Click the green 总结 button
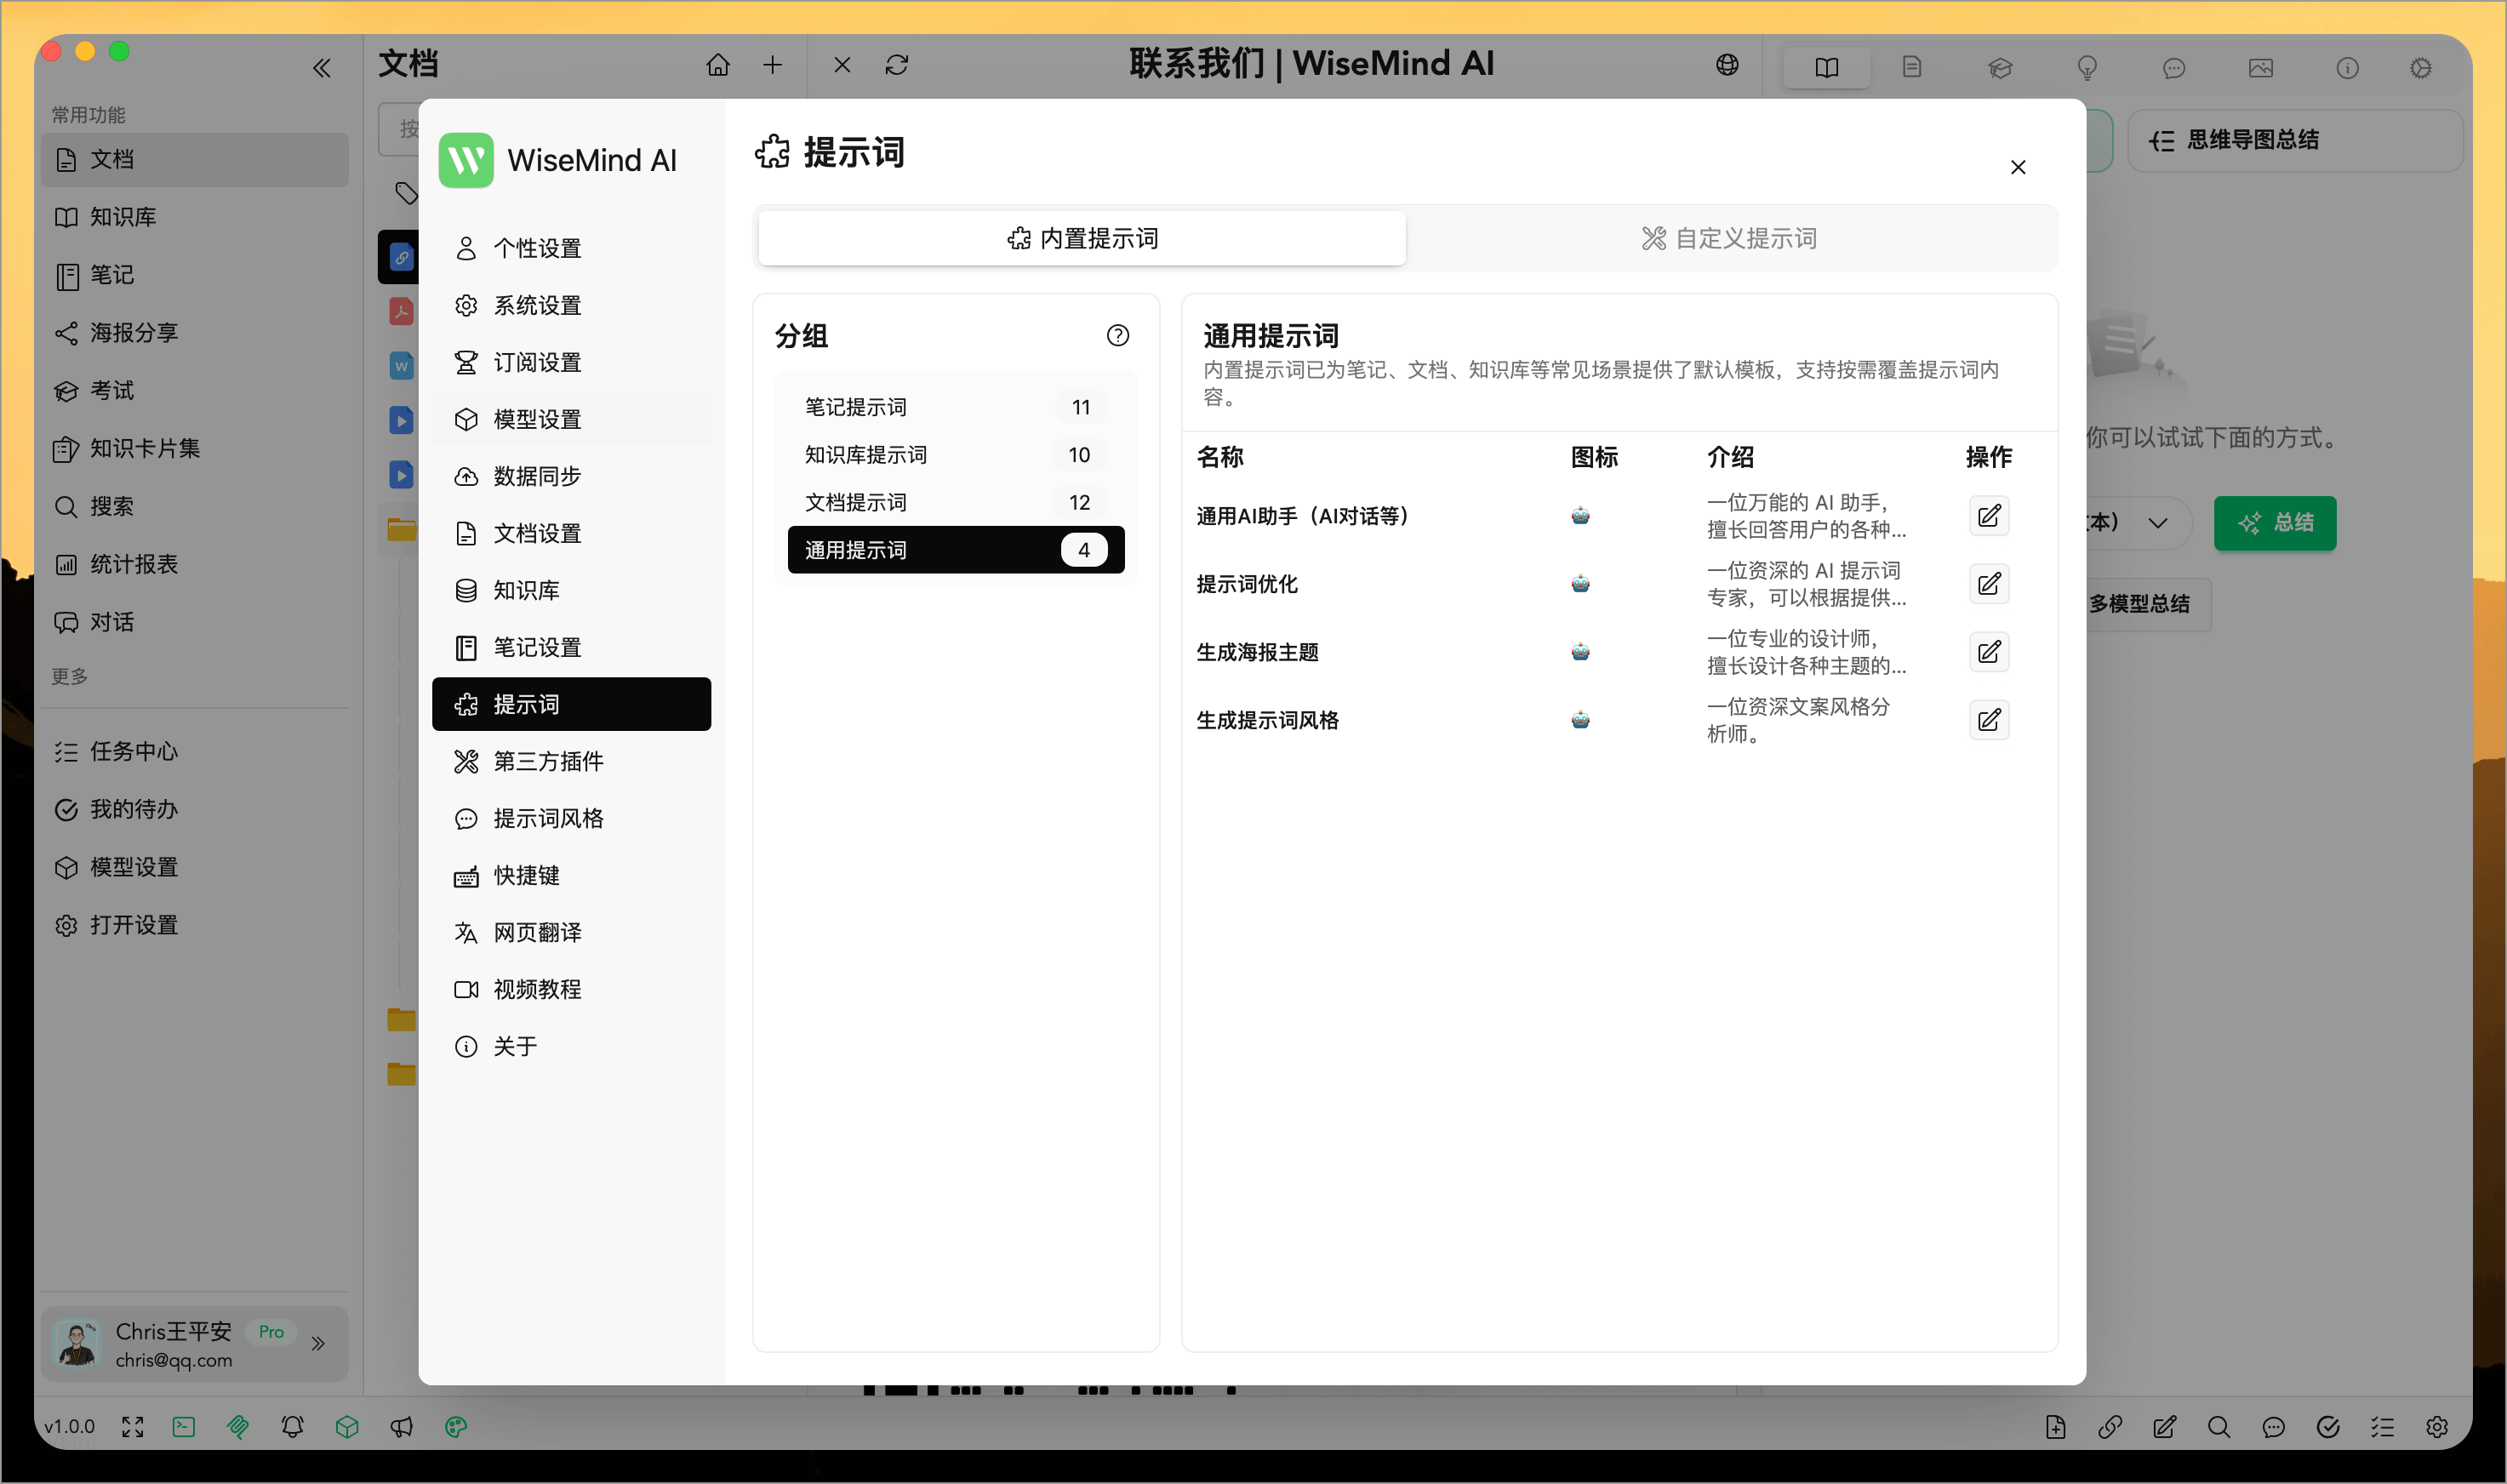This screenshot has height=1484, width=2507. (2275, 523)
